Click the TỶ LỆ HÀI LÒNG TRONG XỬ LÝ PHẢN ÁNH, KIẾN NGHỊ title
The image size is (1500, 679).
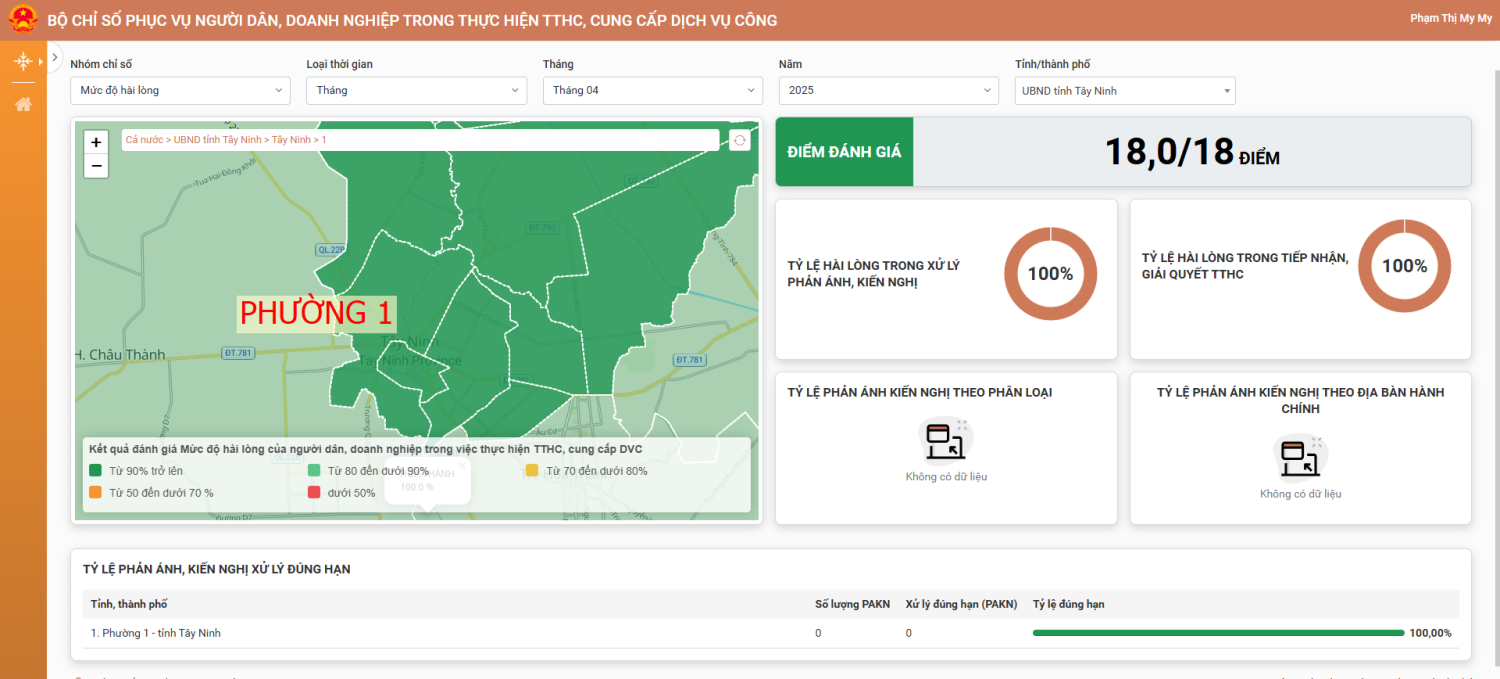point(874,274)
